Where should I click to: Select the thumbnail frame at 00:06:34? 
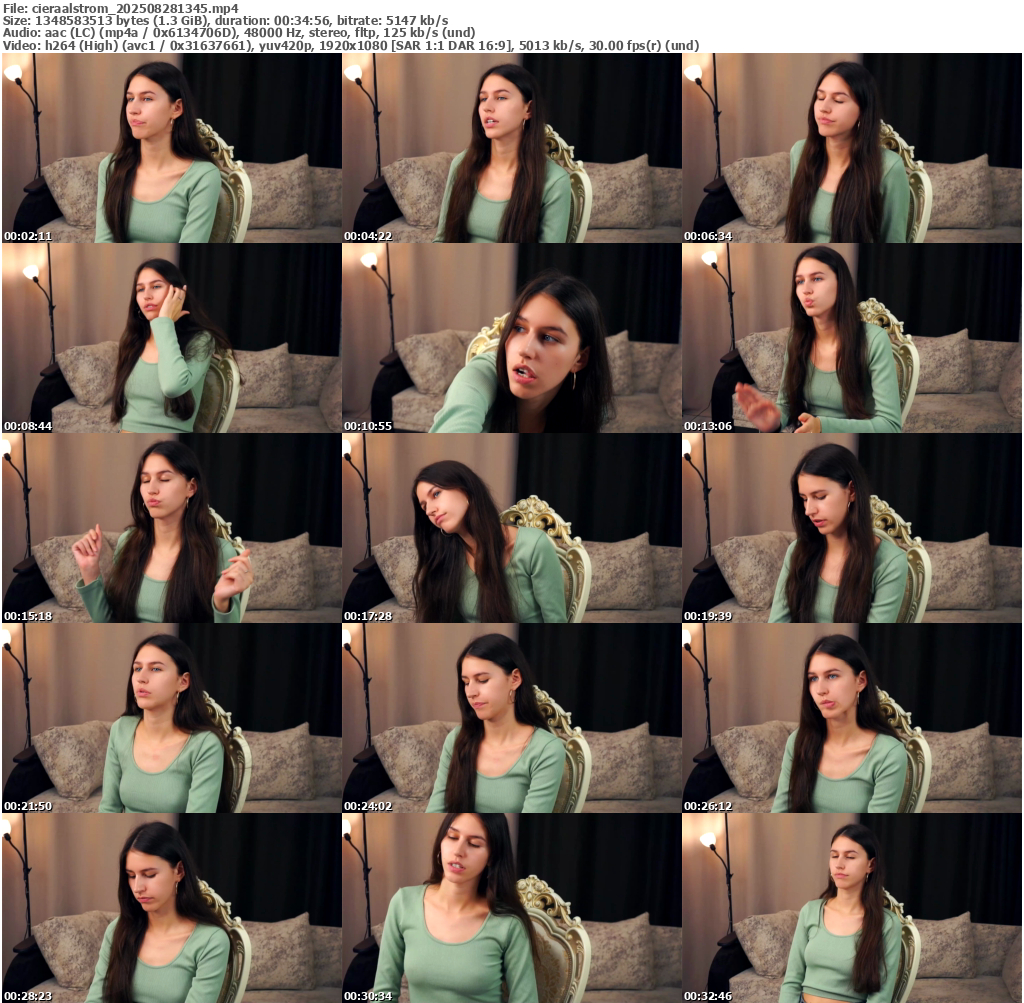[852, 148]
